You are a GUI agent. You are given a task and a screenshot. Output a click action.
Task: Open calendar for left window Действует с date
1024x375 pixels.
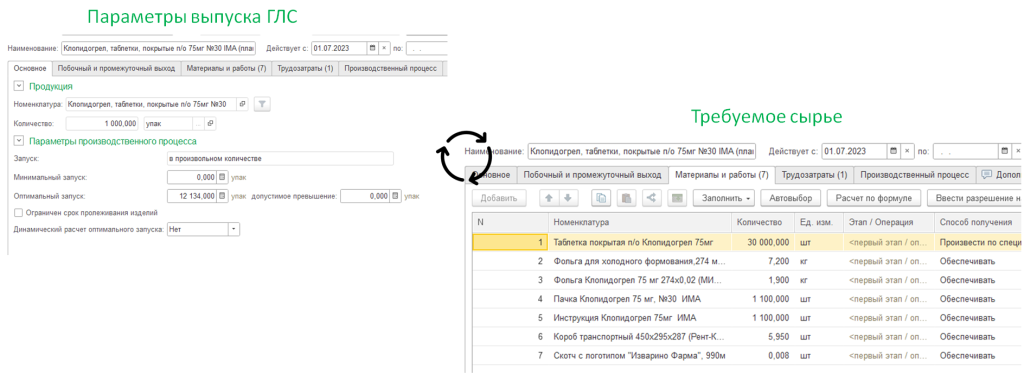point(372,48)
